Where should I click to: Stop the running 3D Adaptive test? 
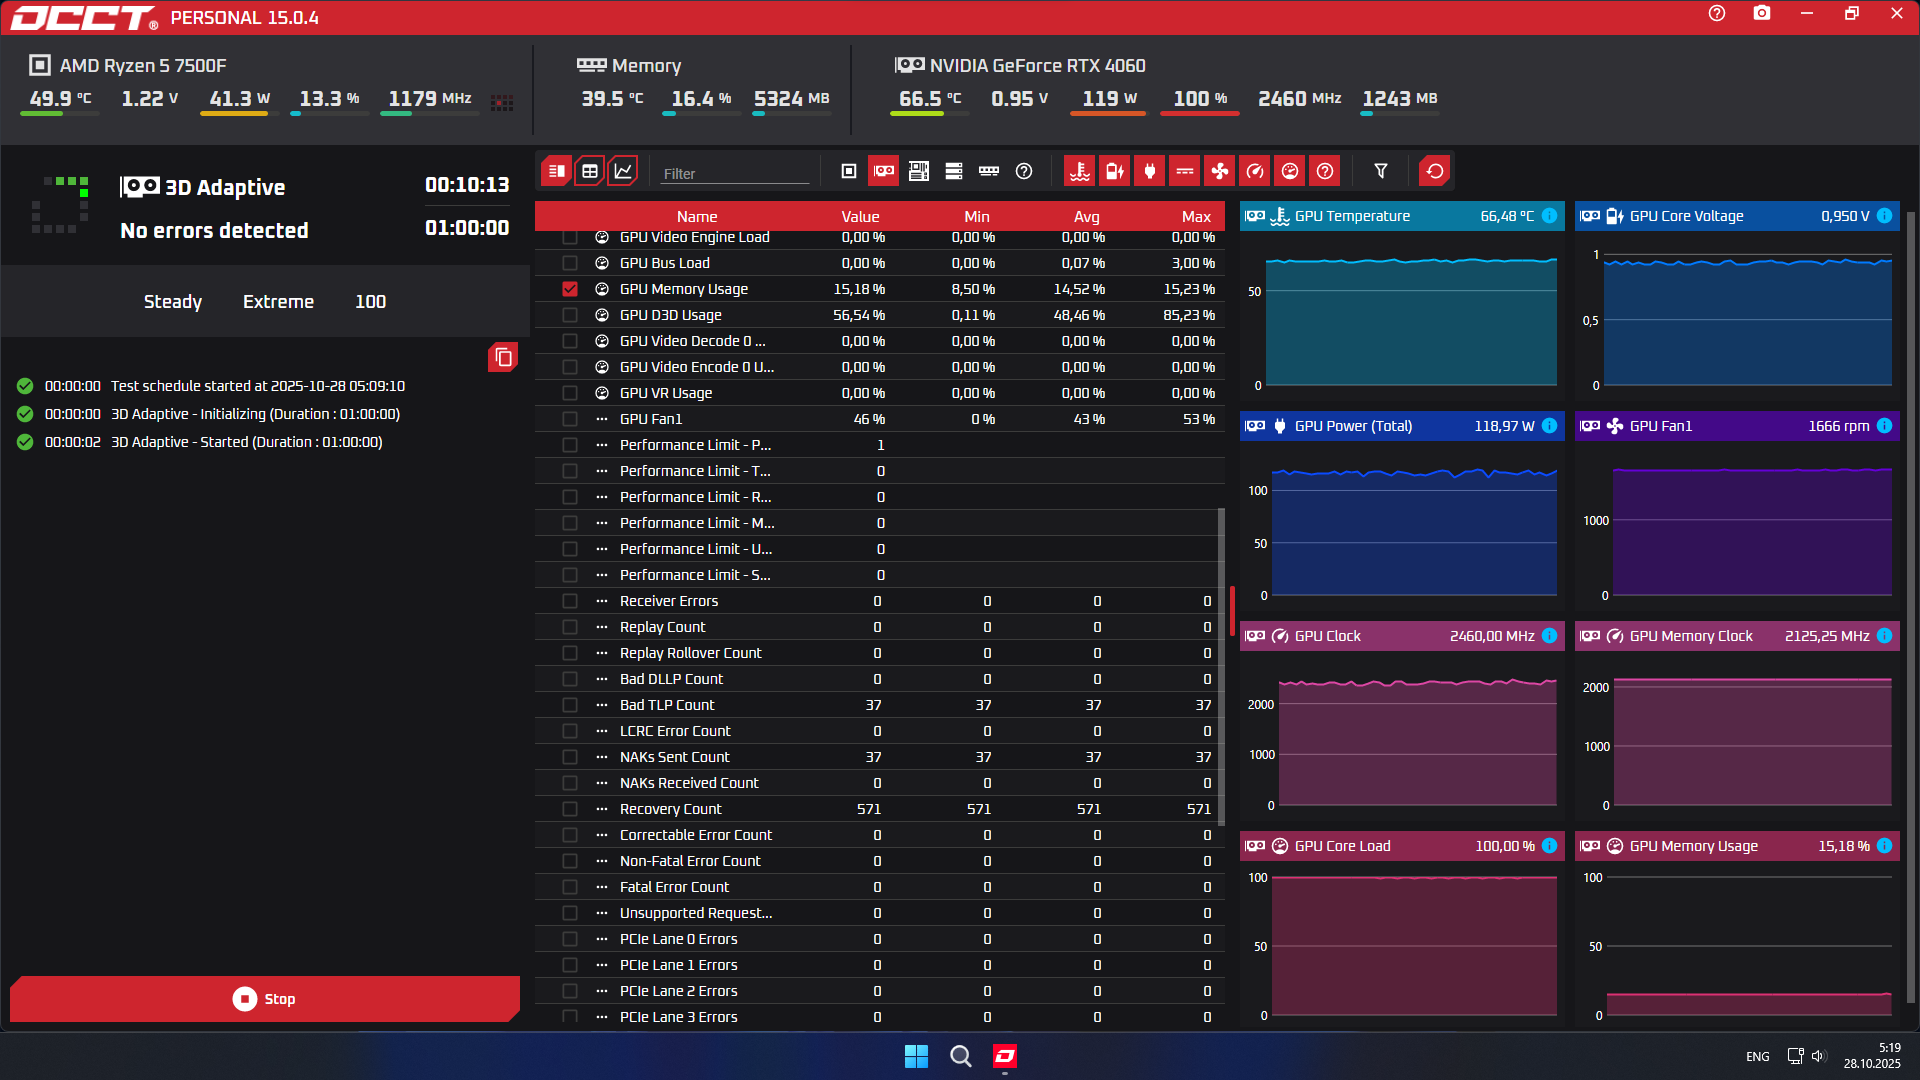[264, 999]
